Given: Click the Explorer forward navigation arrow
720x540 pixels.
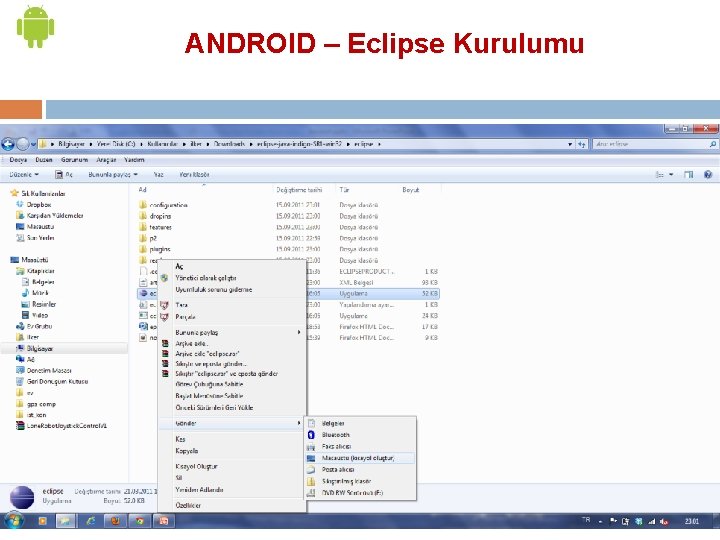Looking at the screenshot, I should tap(22, 144).
